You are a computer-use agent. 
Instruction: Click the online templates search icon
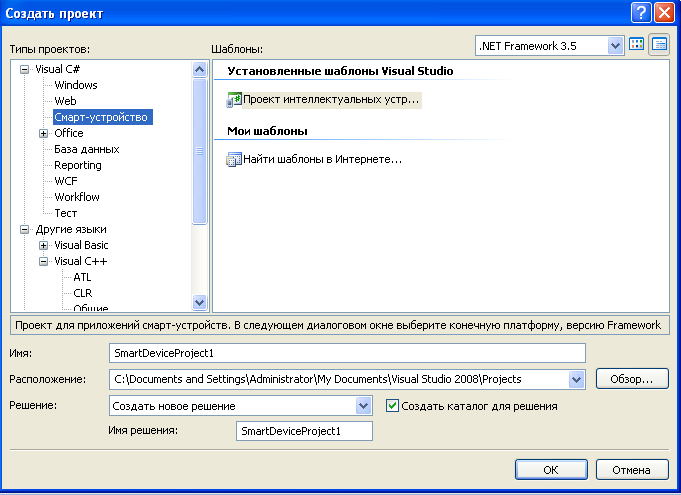coord(234,159)
